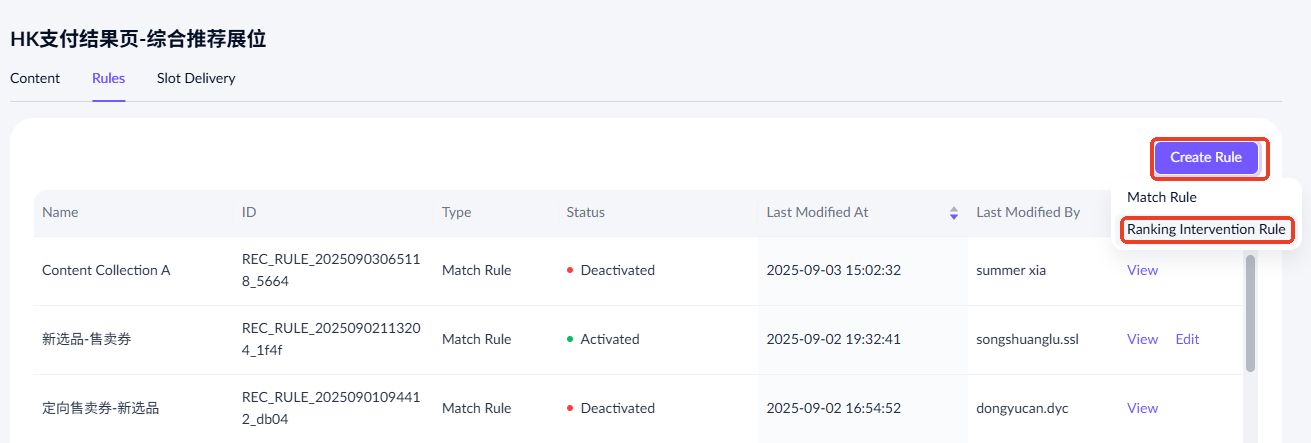Select the 定向售卖券-新选品 row name
This screenshot has width=1311, height=443.
coord(101,408)
